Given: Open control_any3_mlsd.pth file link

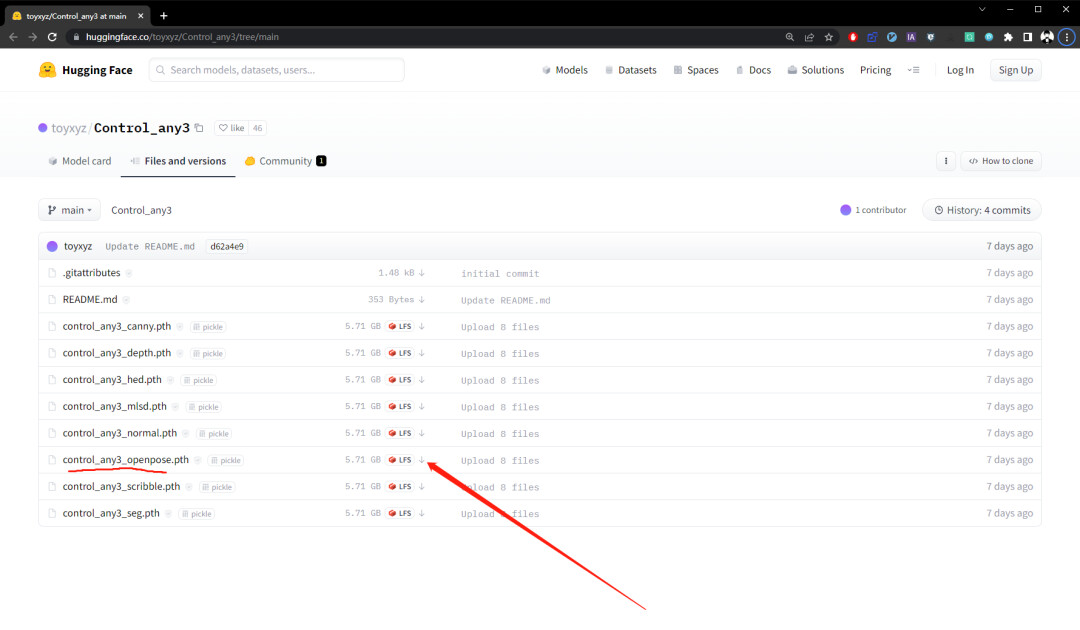Looking at the screenshot, I should 114,406.
